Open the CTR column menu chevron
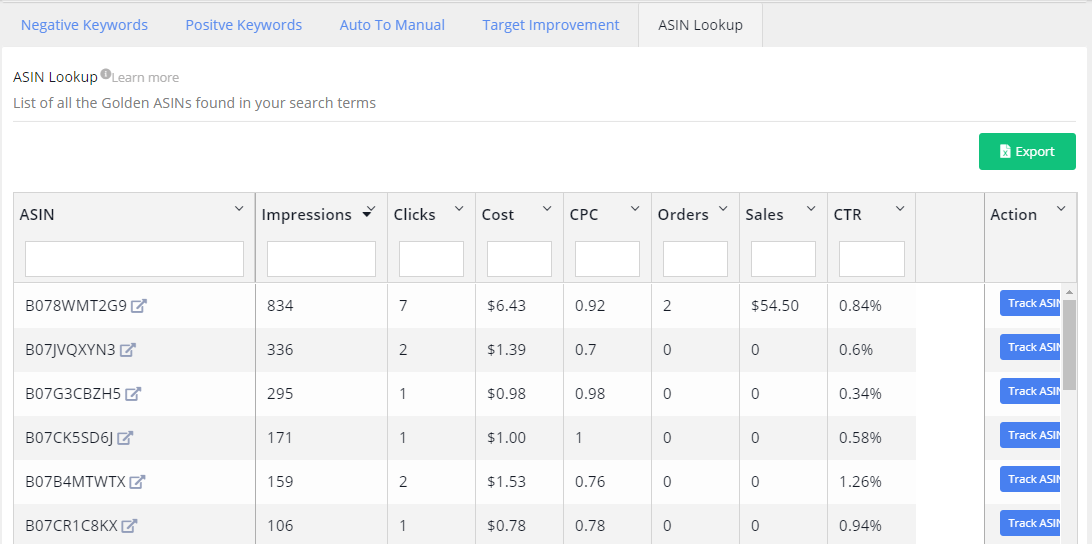This screenshot has width=1092, height=544. click(x=900, y=208)
